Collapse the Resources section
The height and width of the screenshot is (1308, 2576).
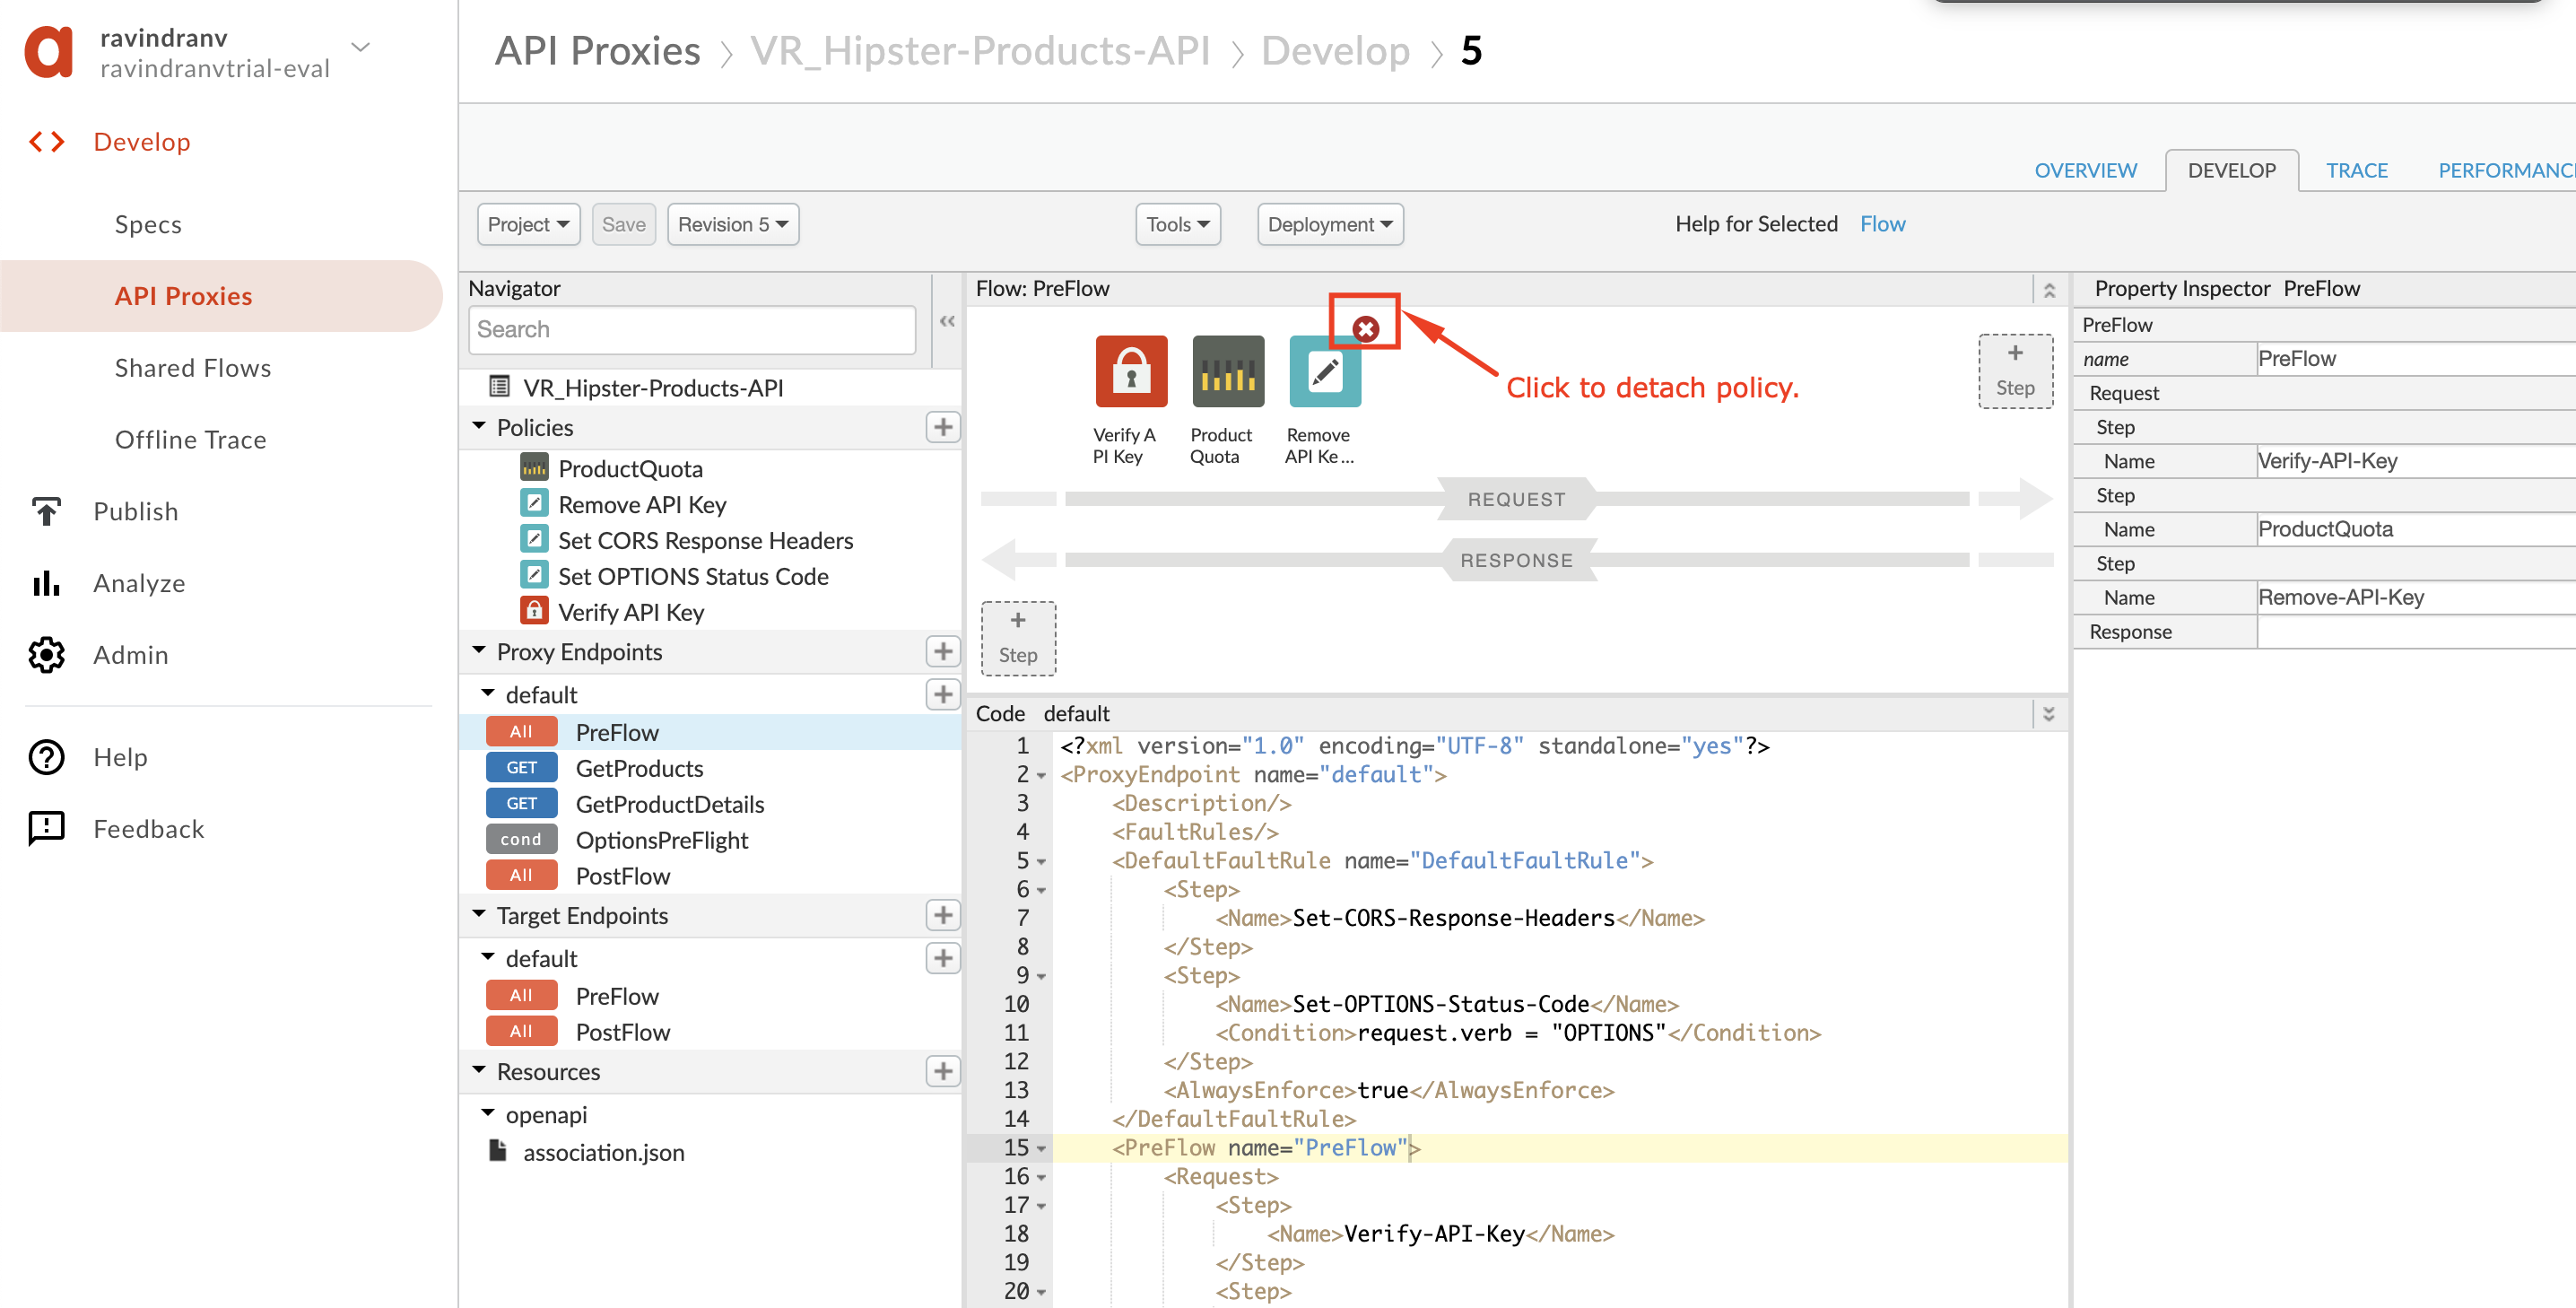(x=479, y=1070)
